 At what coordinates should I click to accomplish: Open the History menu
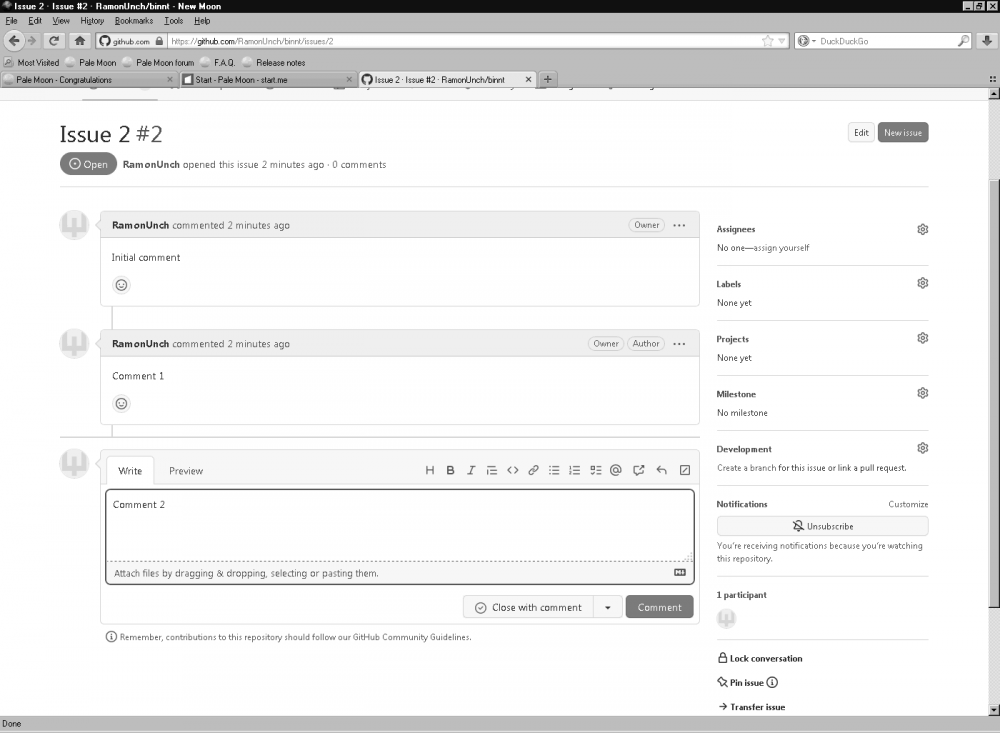[92, 20]
